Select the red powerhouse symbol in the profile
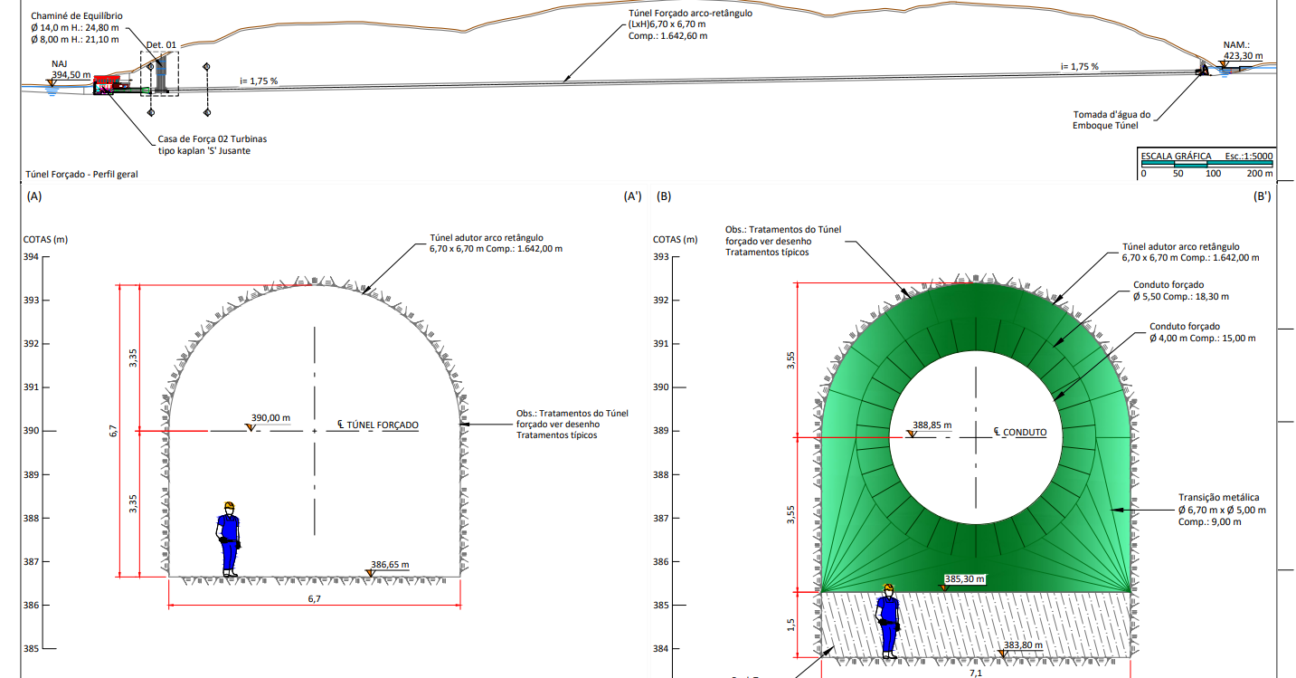The height and width of the screenshot is (678, 1296). coord(106,86)
